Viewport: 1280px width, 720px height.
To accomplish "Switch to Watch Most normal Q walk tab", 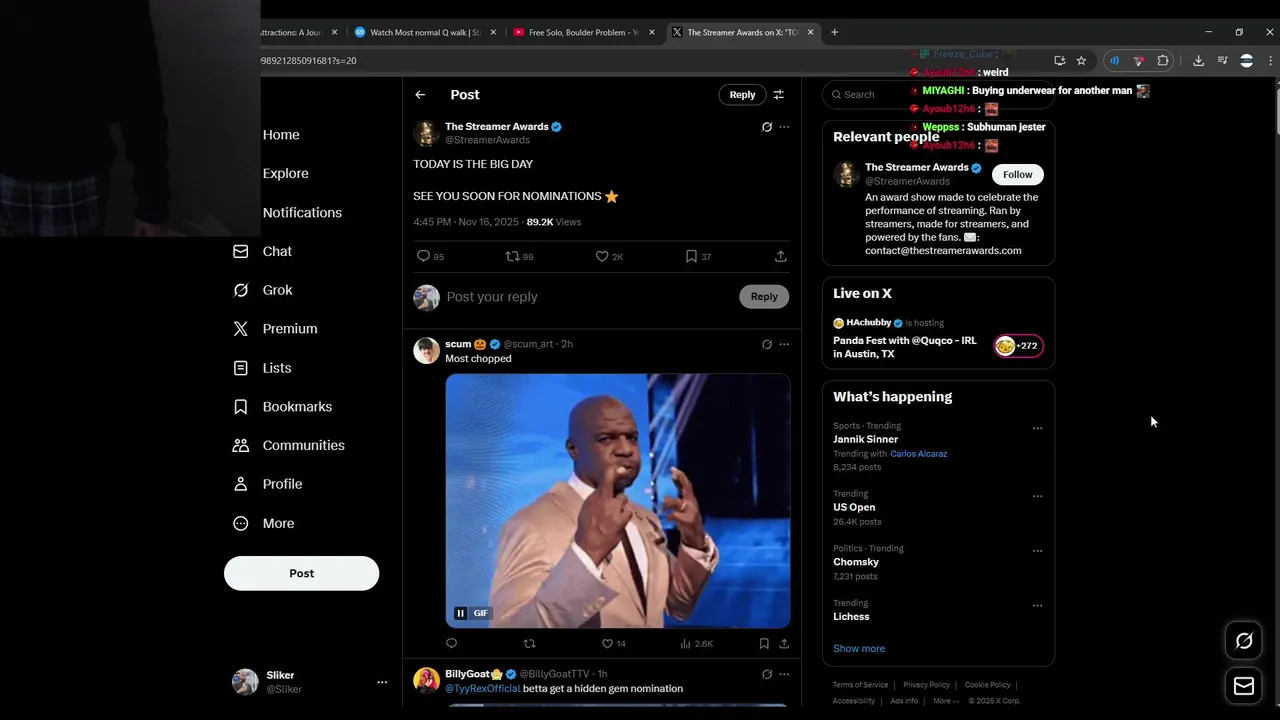I will click(x=426, y=32).
